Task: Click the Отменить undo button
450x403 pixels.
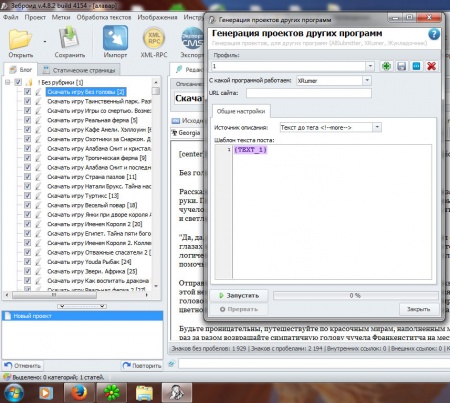Action: coord(23,366)
